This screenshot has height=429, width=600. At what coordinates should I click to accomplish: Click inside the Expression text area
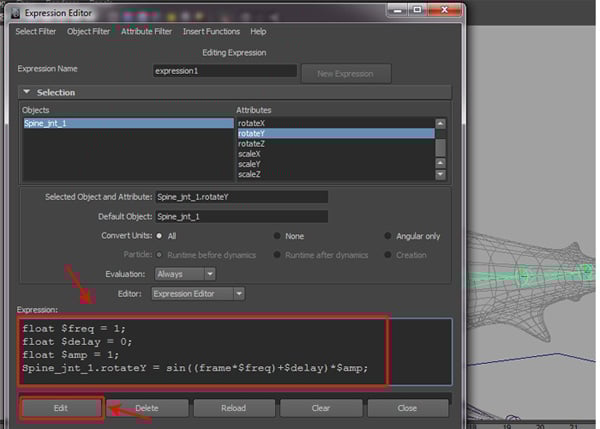[235, 351]
